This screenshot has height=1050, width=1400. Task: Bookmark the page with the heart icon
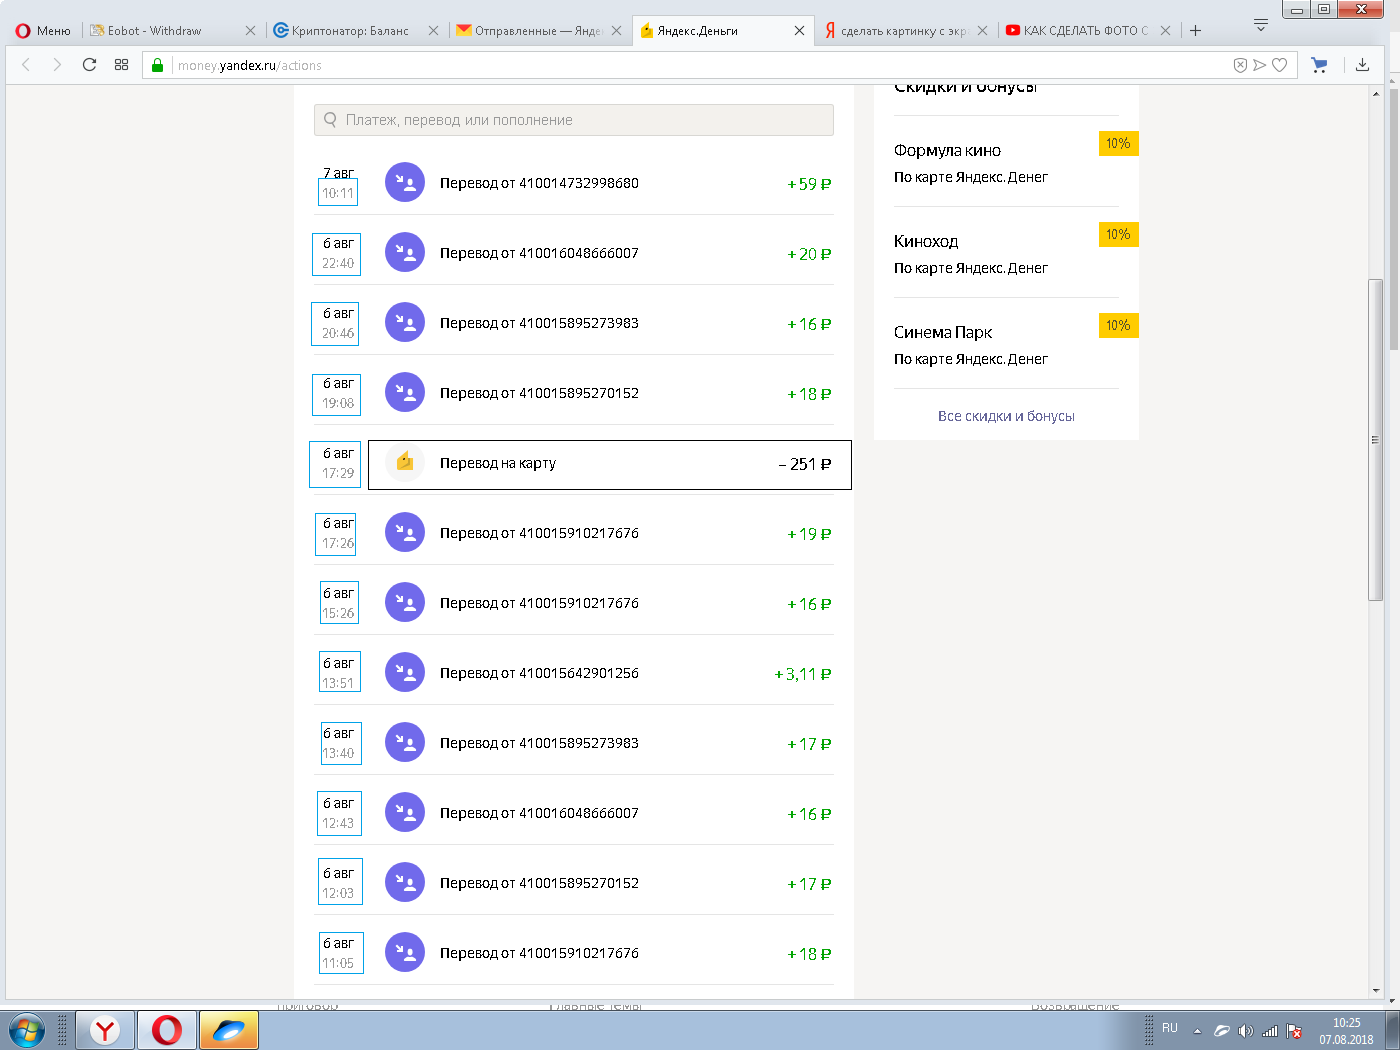click(1279, 65)
